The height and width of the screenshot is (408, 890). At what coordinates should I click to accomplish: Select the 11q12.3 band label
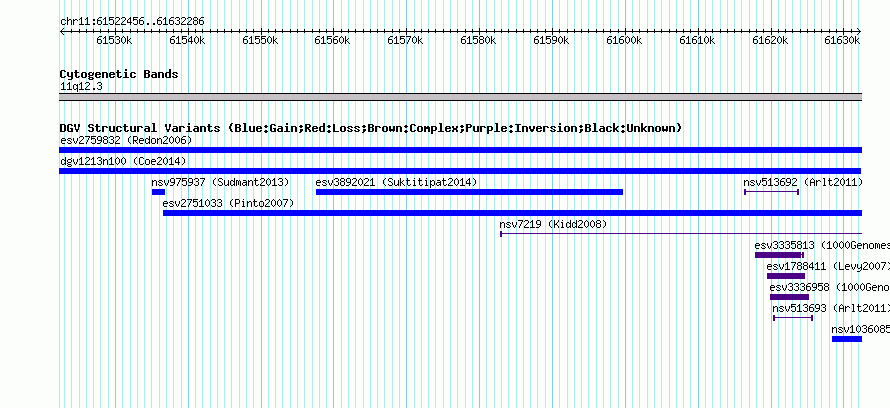(x=81, y=87)
